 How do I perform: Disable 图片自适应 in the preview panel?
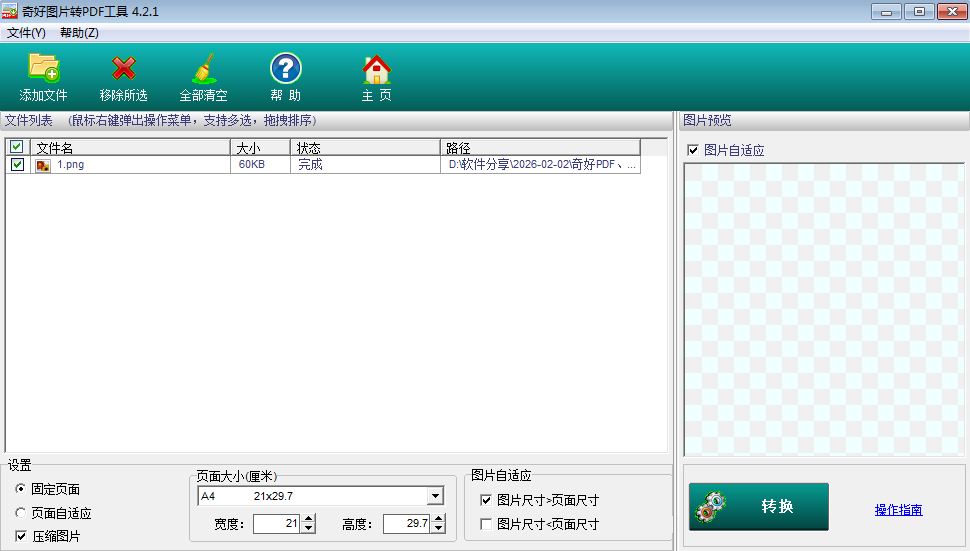[693, 150]
